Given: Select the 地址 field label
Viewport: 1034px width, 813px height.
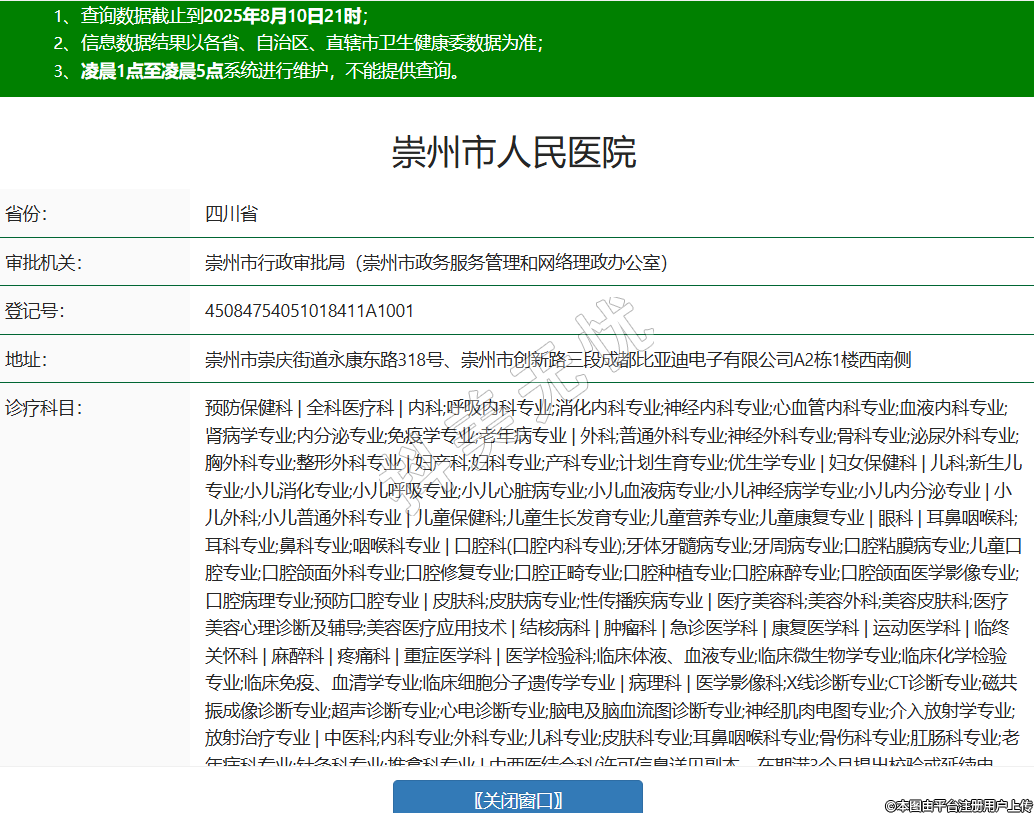Looking at the screenshot, I should (27, 360).
